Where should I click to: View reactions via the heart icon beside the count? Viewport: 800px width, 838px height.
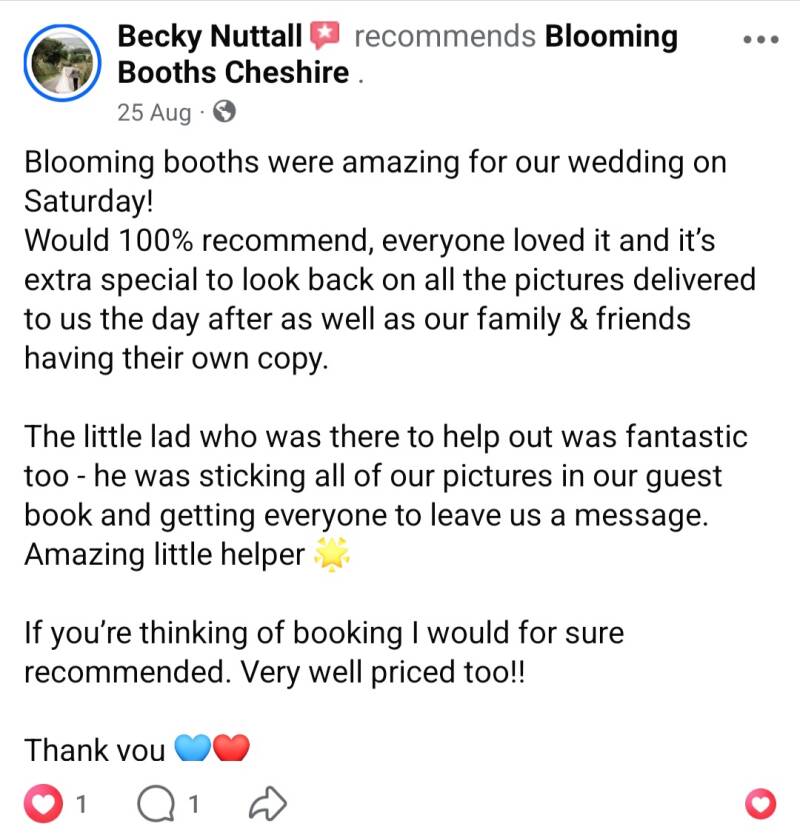[47, 802]
